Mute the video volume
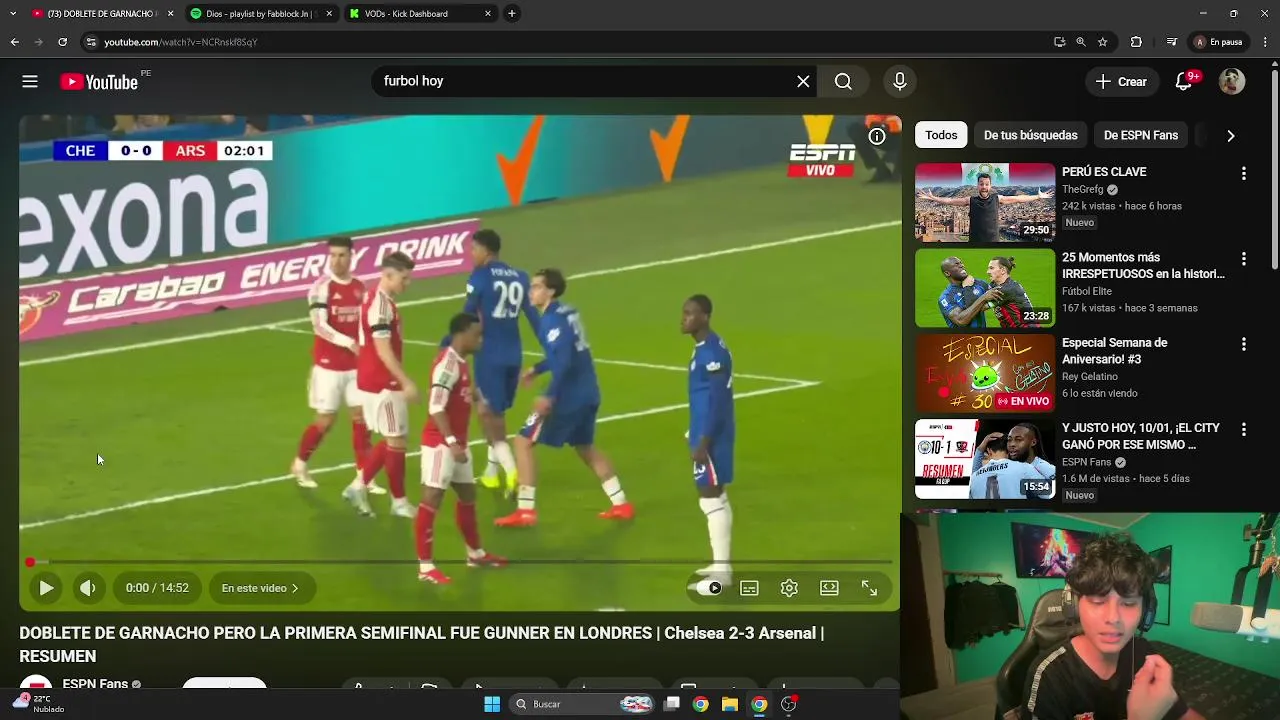Viewport: 1280px width, 720px height. [x=88, y=588]
